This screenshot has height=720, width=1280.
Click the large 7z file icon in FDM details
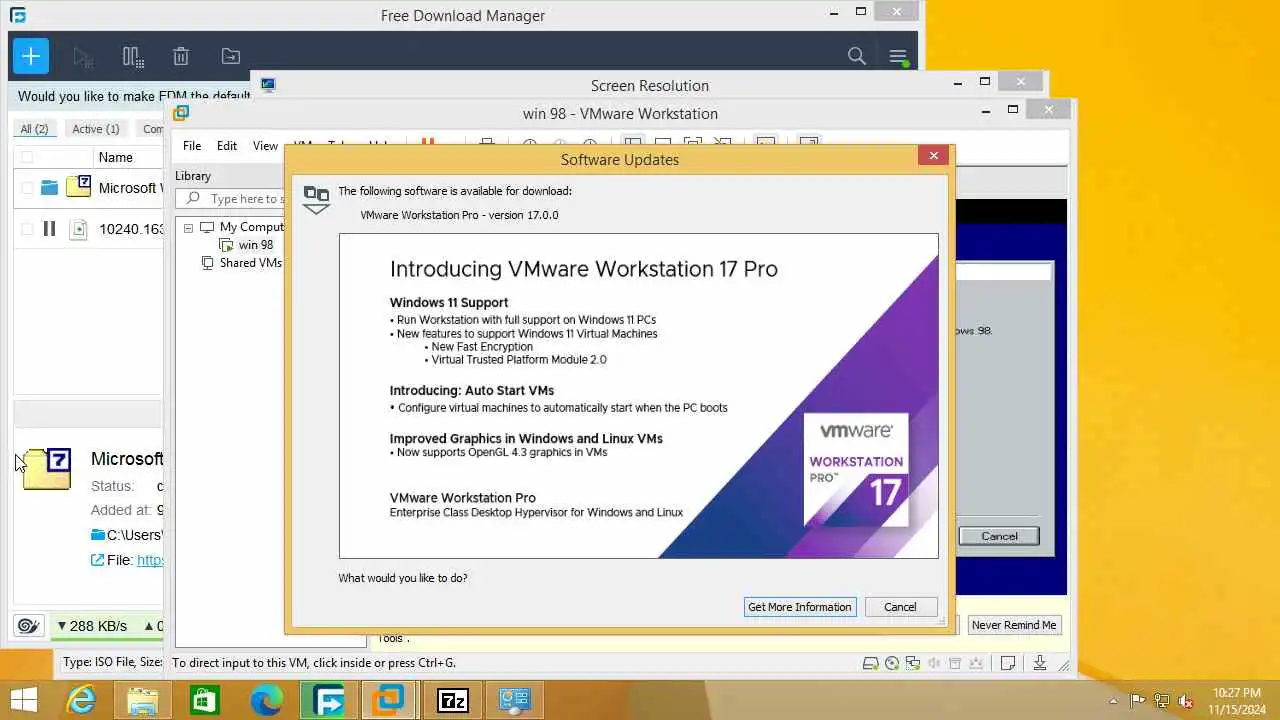47,469
